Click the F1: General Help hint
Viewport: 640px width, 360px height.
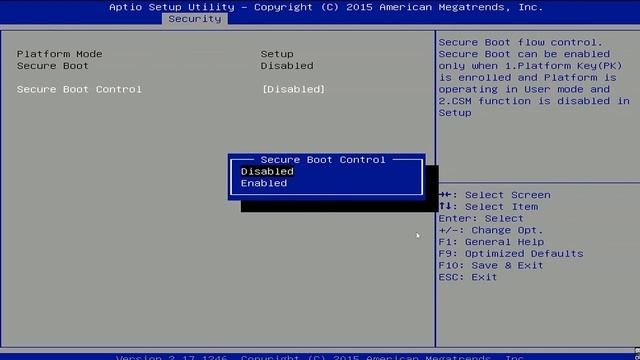click(491, 242)
